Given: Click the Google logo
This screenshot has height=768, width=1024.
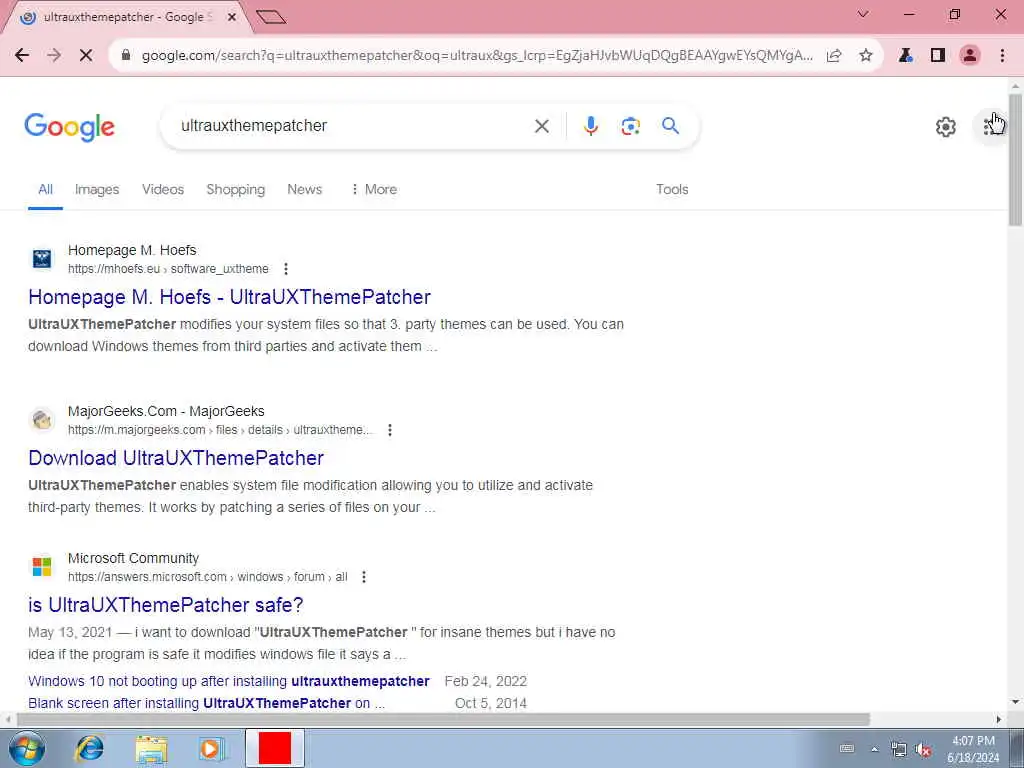Looking at the screenshot, I should click(x=69, y=127).
